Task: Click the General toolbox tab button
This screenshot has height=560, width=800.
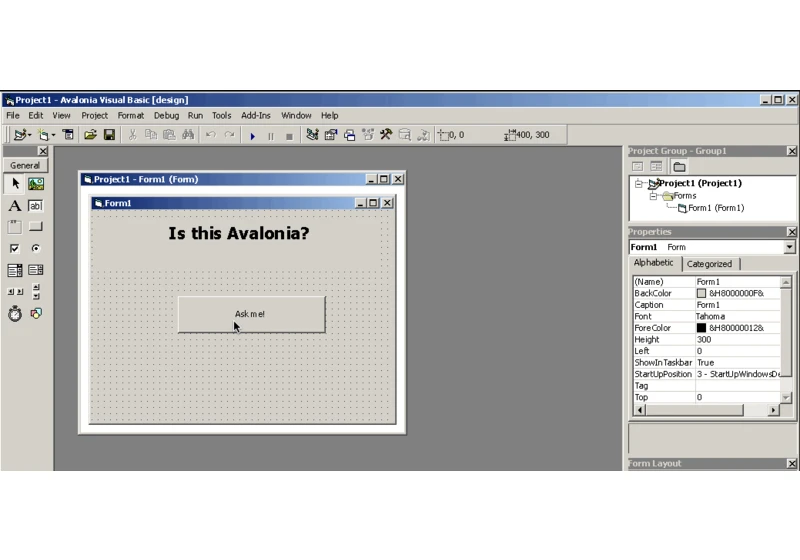Action: coord(25,165)
